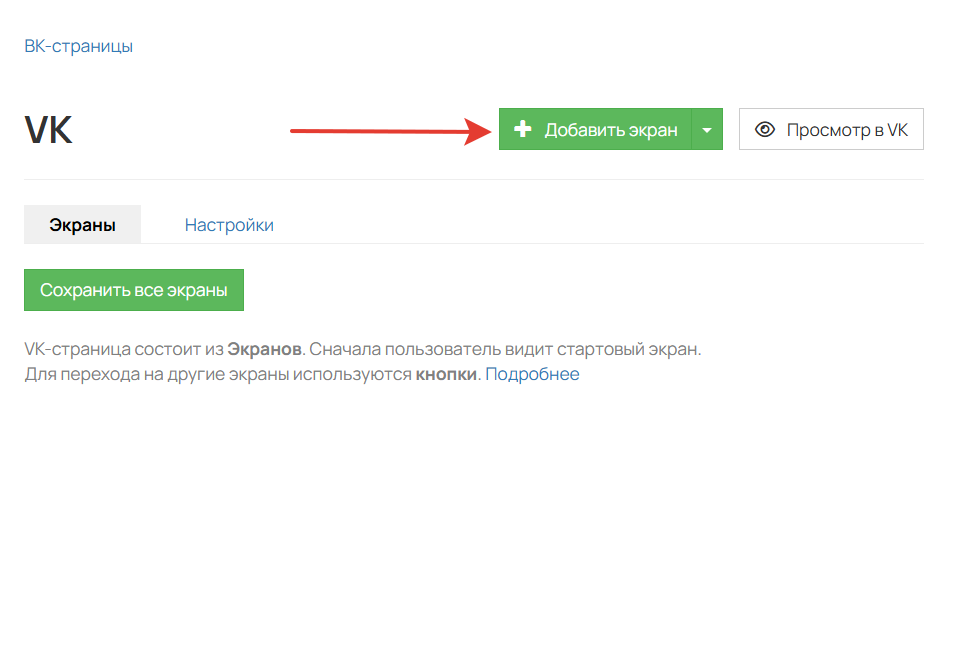Click the Добавить экран button

click(595, 129)
